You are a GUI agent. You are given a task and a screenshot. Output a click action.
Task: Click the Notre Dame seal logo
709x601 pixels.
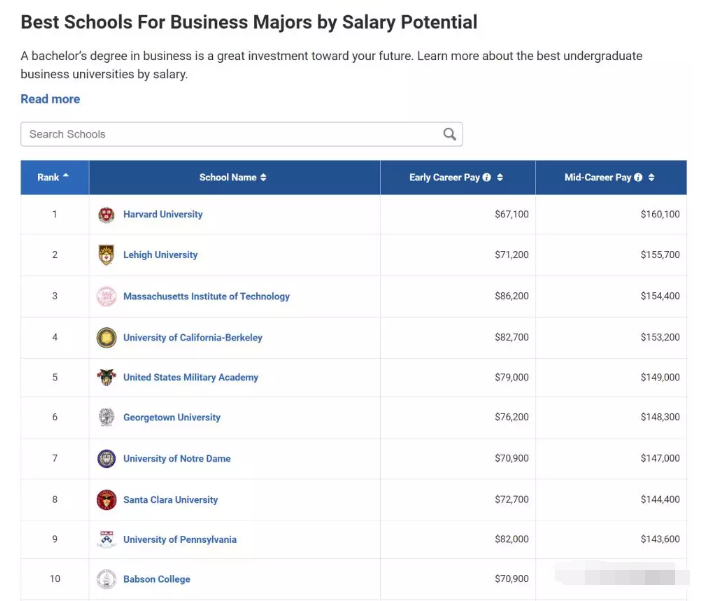[106, 459]
